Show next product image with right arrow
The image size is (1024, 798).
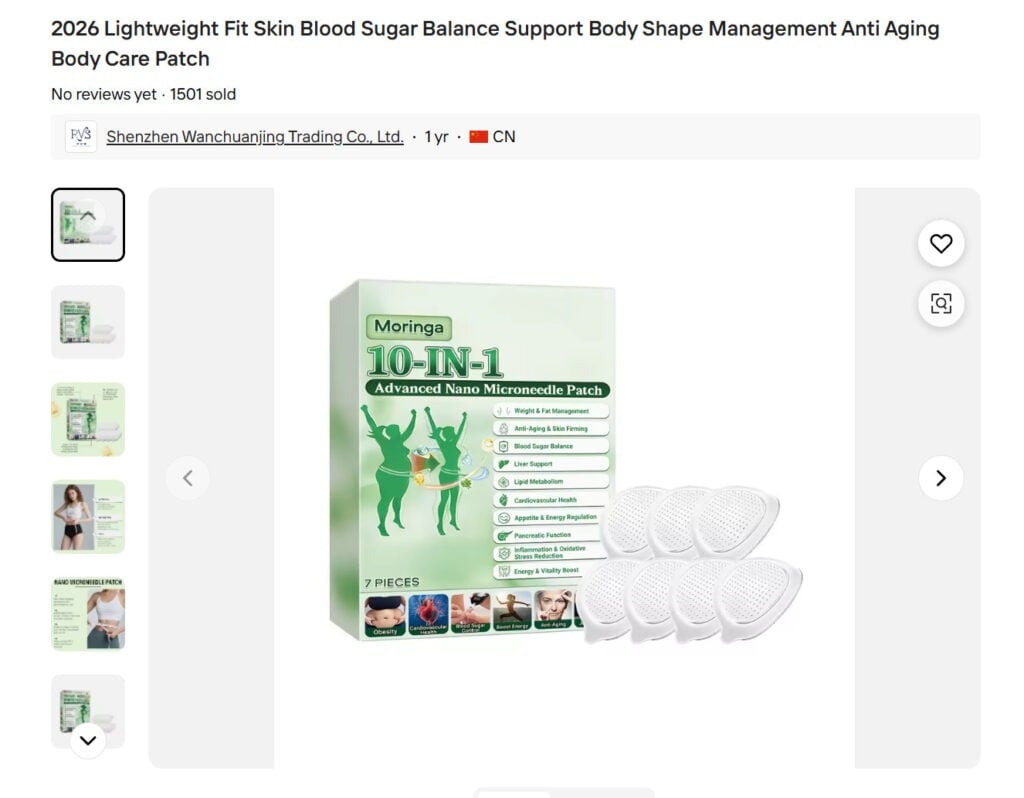coord(940,478)
